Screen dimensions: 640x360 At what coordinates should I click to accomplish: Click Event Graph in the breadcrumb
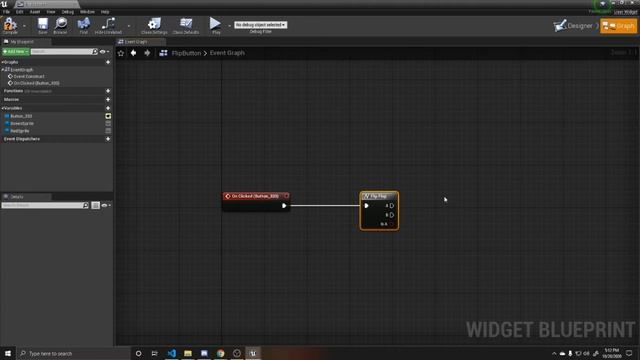pyautogui.click(x=227, y=53)
